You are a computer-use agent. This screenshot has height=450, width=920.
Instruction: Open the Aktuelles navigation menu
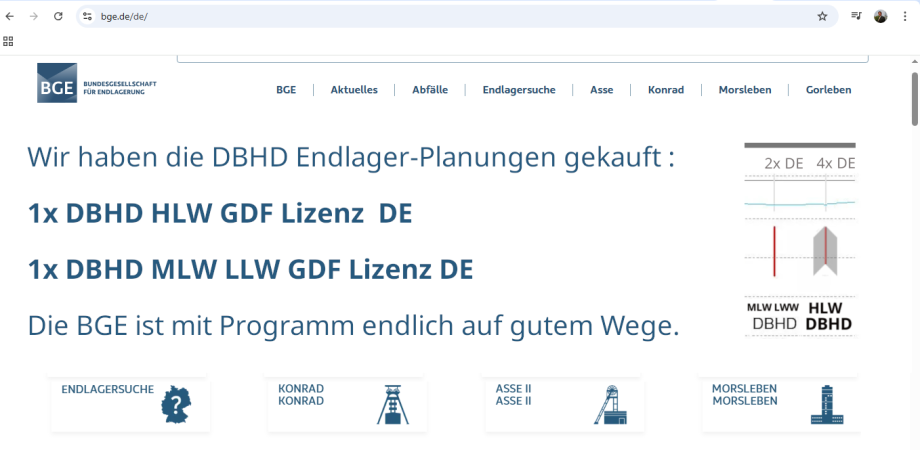coord(354,90)
